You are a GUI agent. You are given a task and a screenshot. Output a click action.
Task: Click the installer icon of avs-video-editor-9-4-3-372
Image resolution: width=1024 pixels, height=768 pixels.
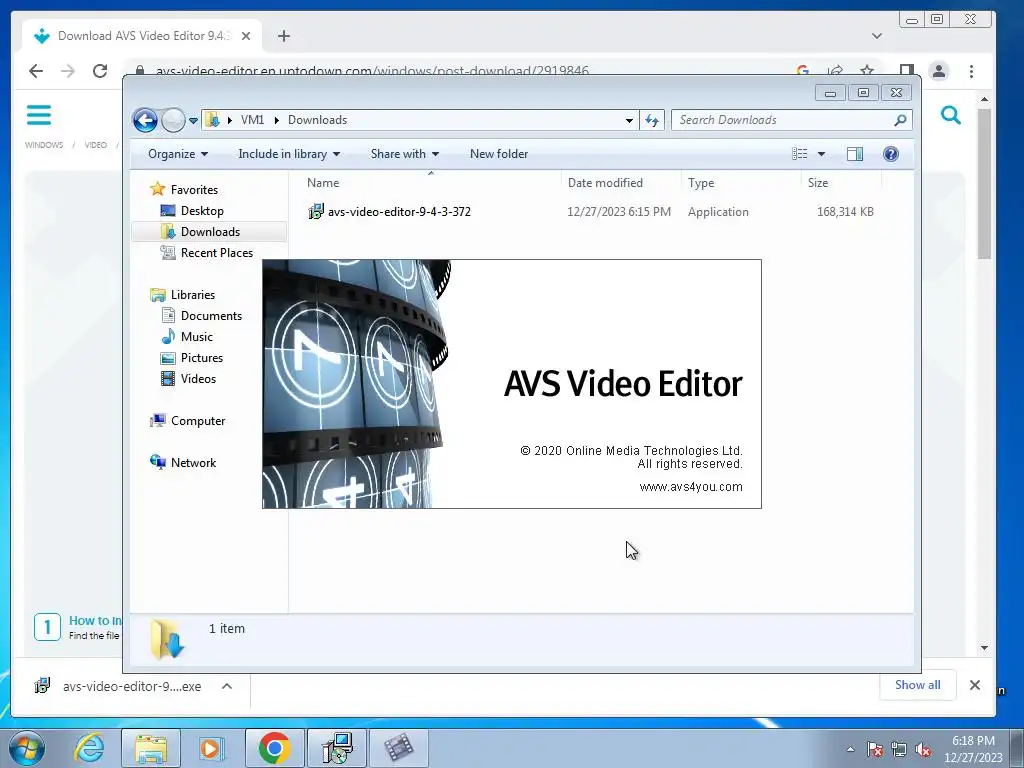point(316,211)
